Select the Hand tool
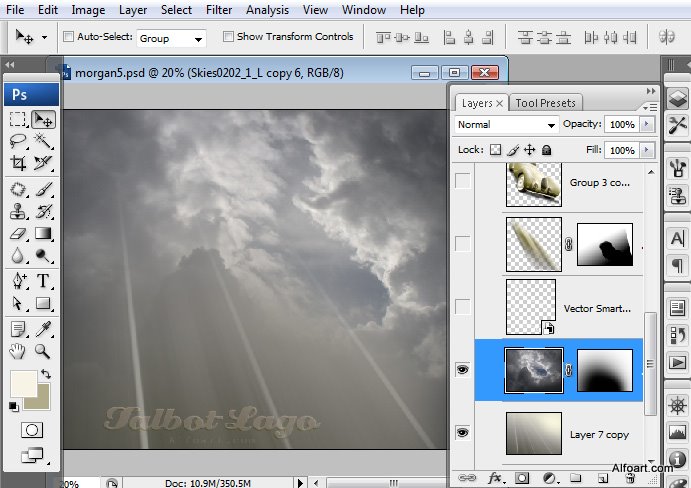This screenshot has width=691, height=488. [x=18, y=351]
